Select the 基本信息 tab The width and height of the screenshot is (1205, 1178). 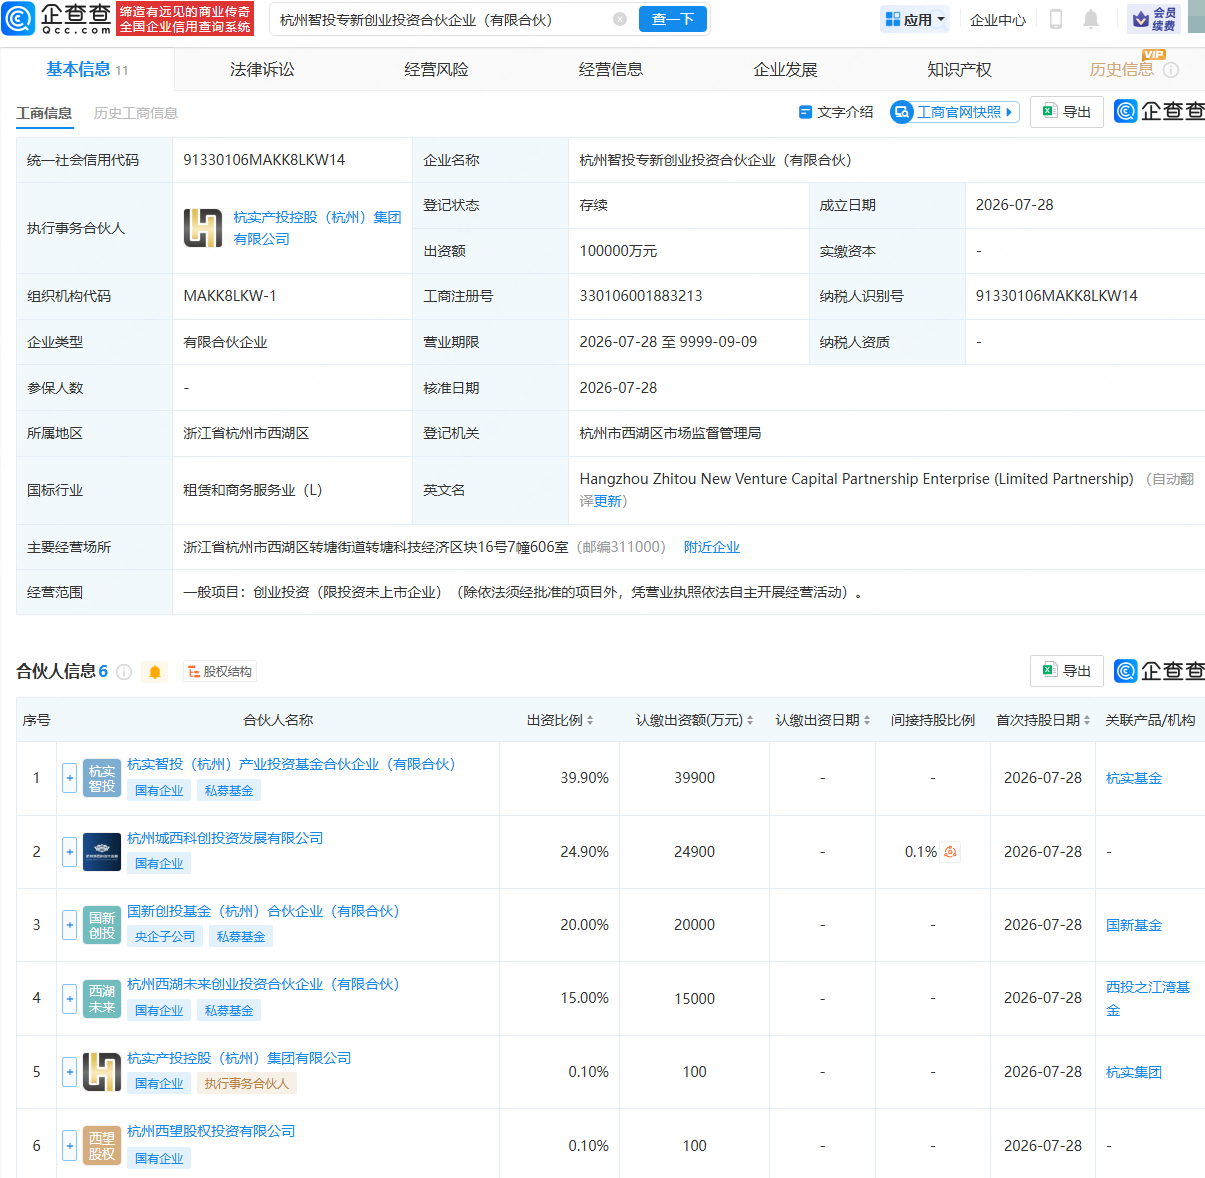[87, 69]
